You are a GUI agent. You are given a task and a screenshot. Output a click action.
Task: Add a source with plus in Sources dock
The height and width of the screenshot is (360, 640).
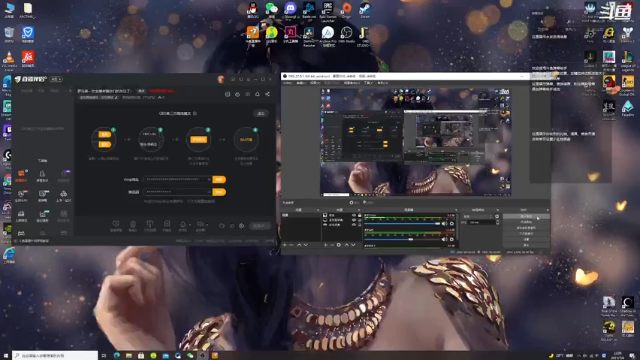click(x=326, y=245)
